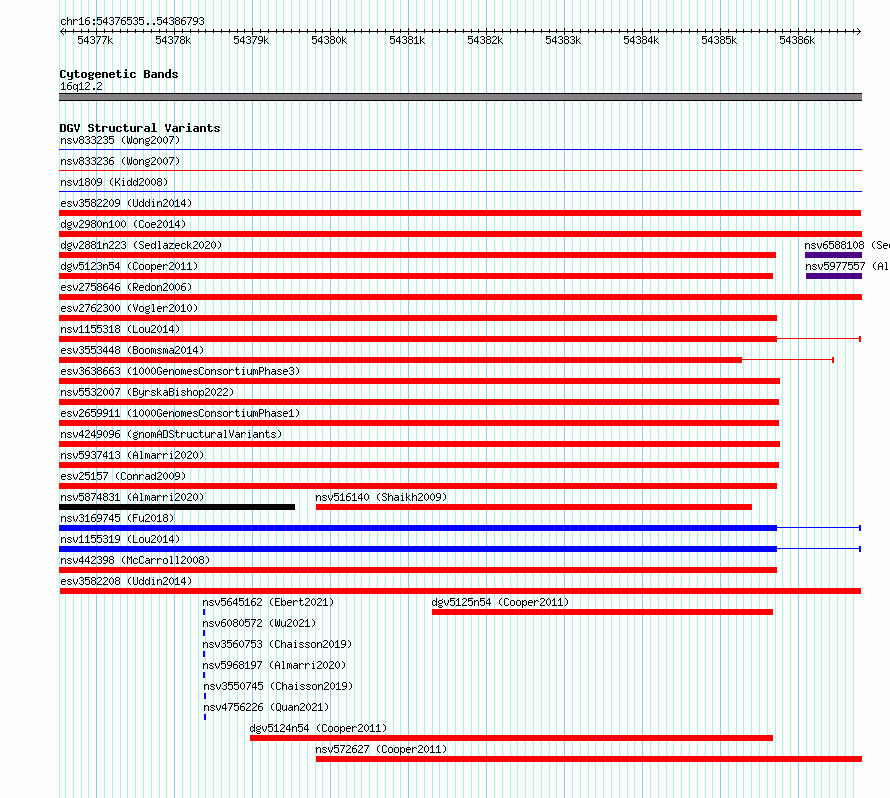
Task: Select nsv3550745 (Chaisson2019) variant label
Action: click(278, 686)
